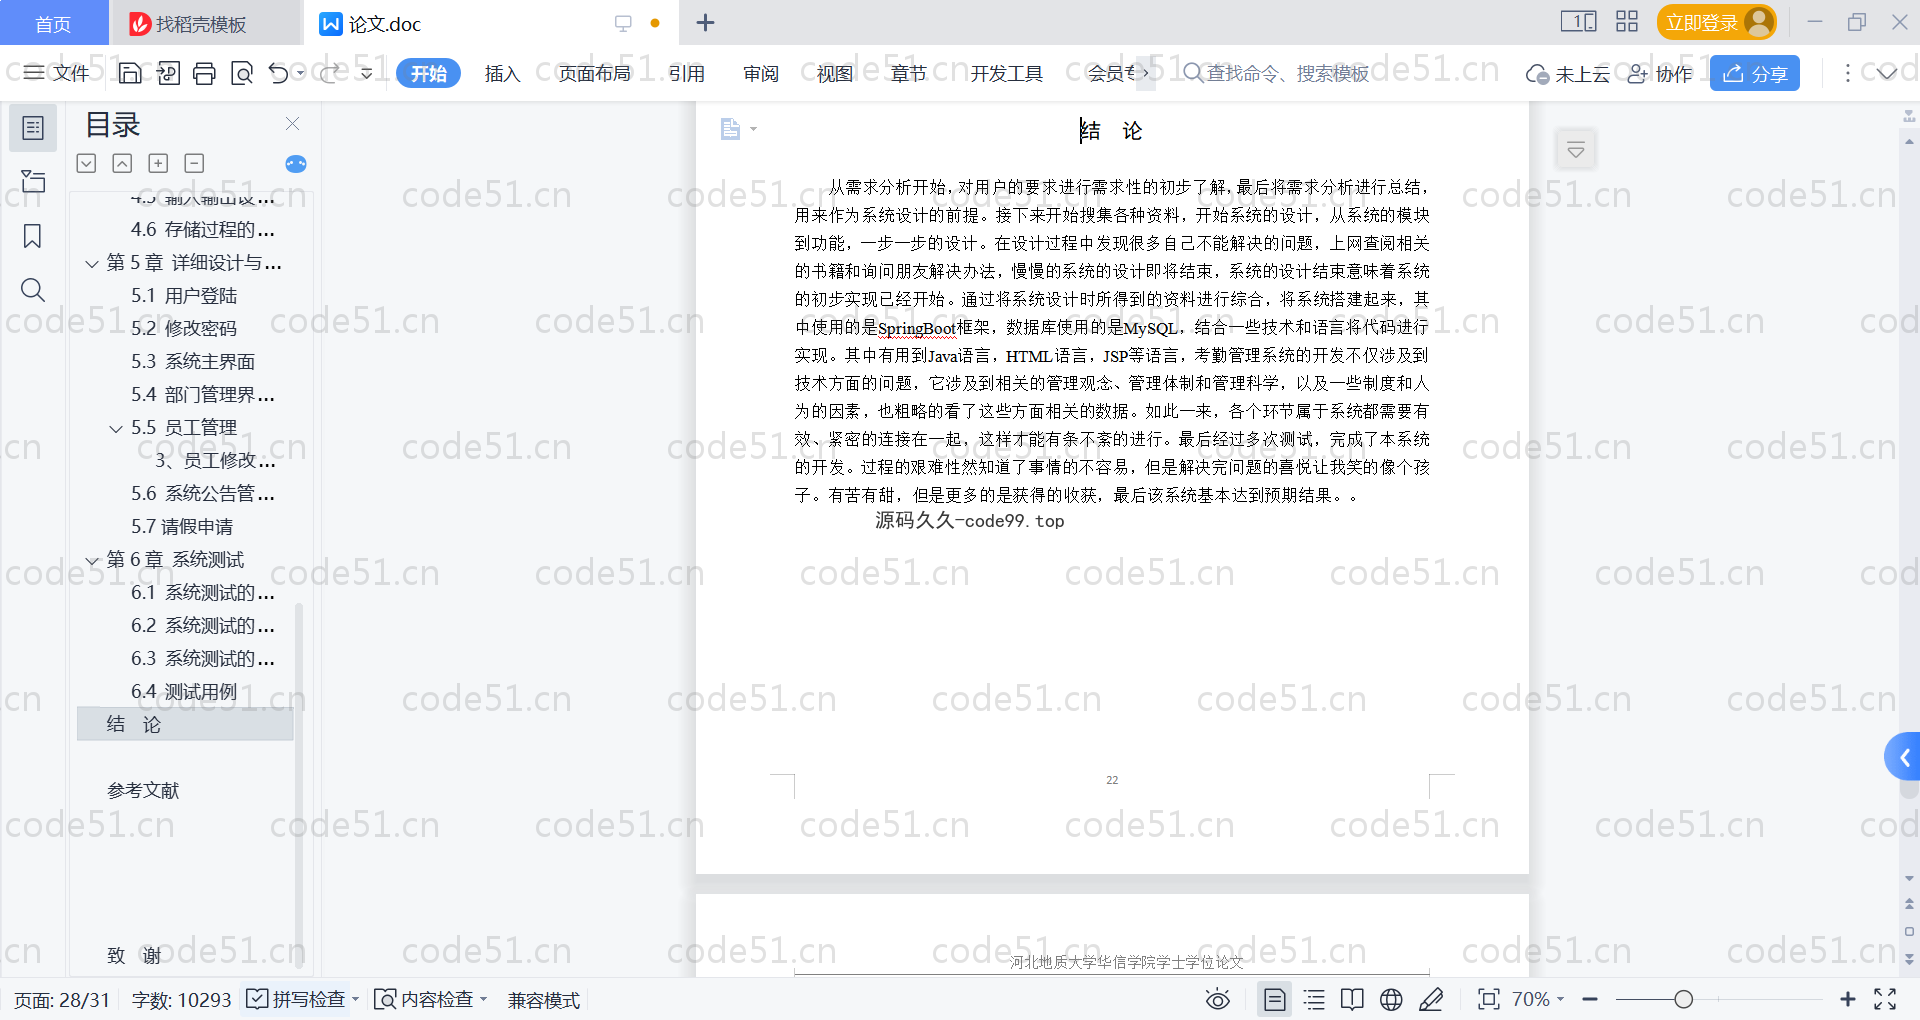Click the fit page icon in the status bar
The image size is (1920, 1020).
pyautogui.click(x=1489, y=999)
